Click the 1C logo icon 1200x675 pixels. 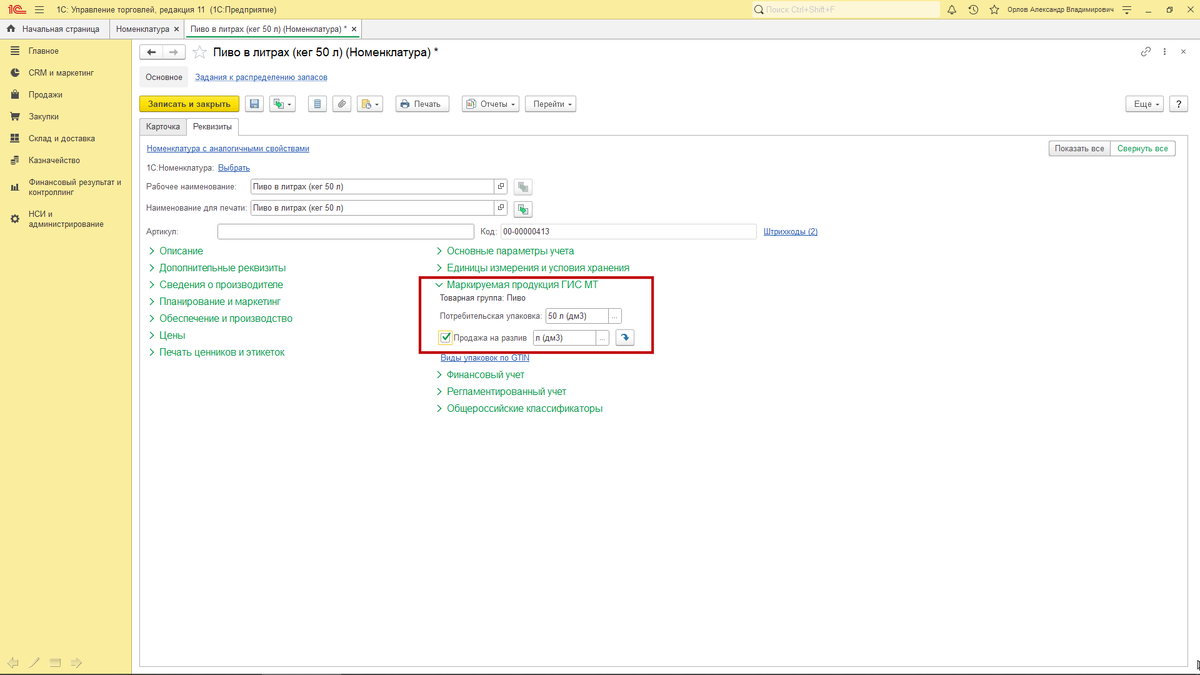16,9
